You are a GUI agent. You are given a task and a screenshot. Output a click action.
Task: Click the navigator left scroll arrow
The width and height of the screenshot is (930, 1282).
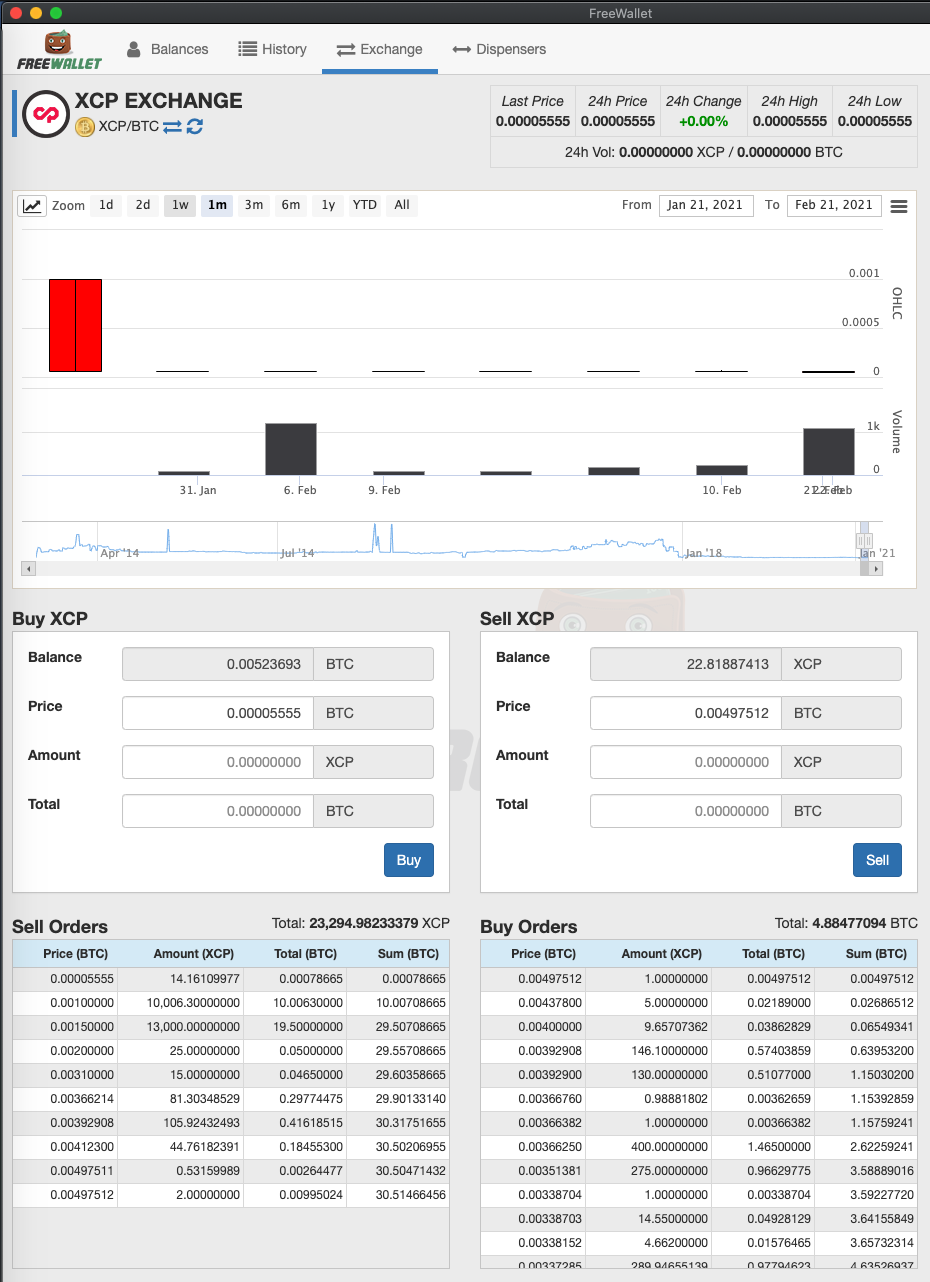[28, 568]
